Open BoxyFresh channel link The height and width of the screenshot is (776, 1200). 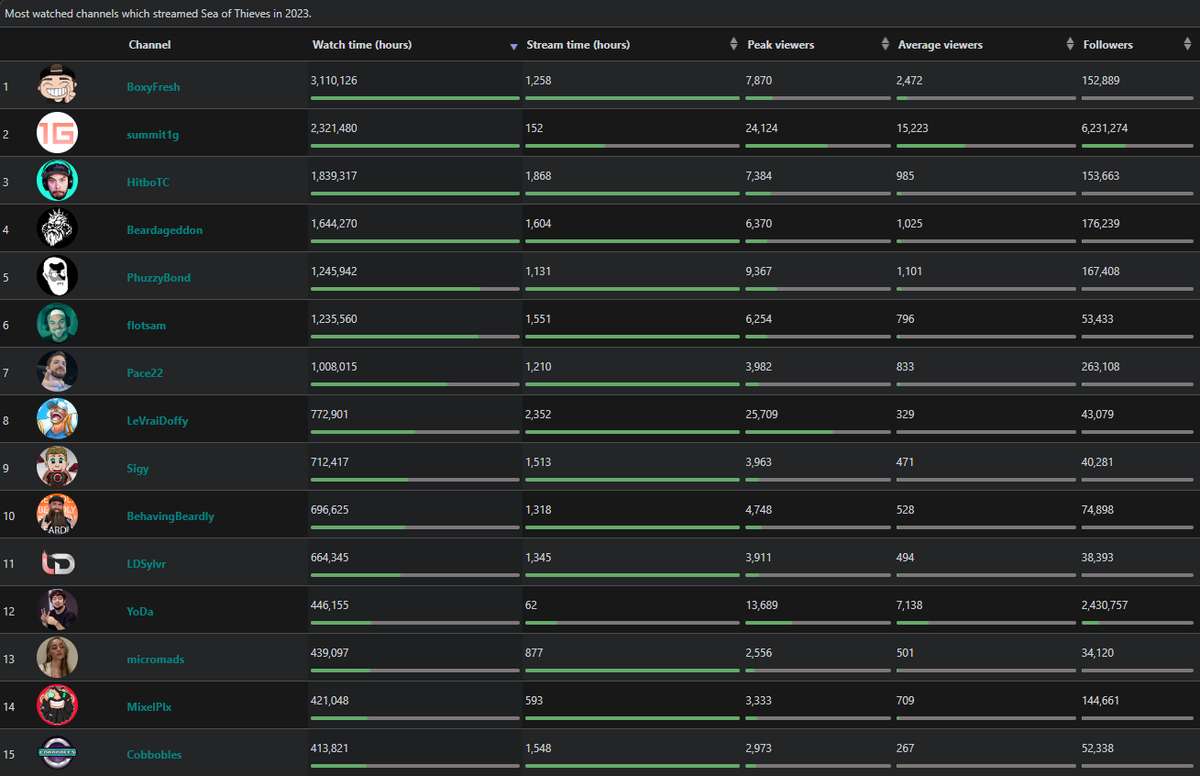click(x=154, y=87)
